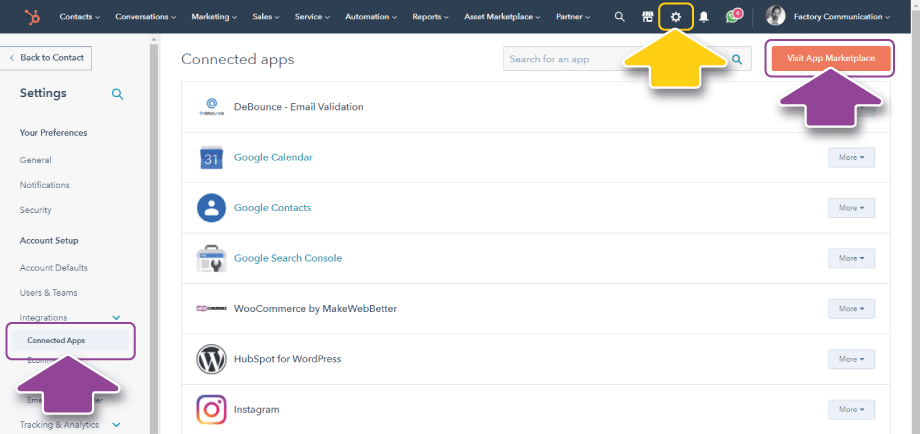Open the WhatsApp chat notifications icon
Image resolution: width=920 pixels, height=434 pixels.
click(733, 16)
